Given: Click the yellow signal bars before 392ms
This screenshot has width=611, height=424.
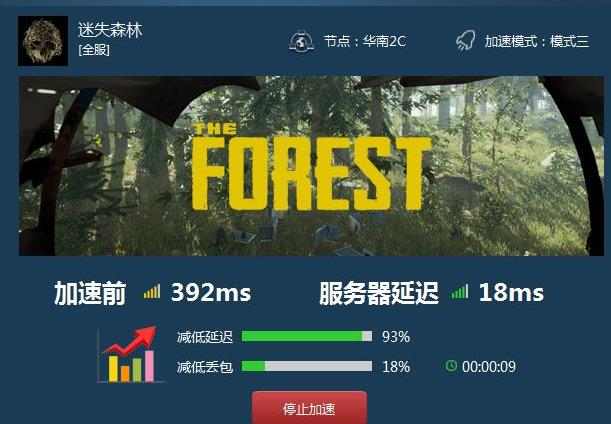Looking at the screenshot, I should [152, 292].
